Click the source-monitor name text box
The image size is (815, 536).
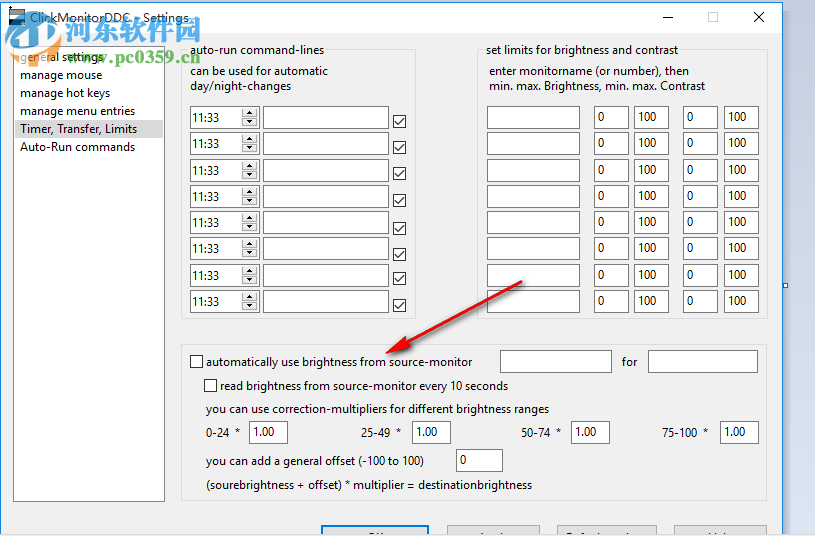[556, 361]
